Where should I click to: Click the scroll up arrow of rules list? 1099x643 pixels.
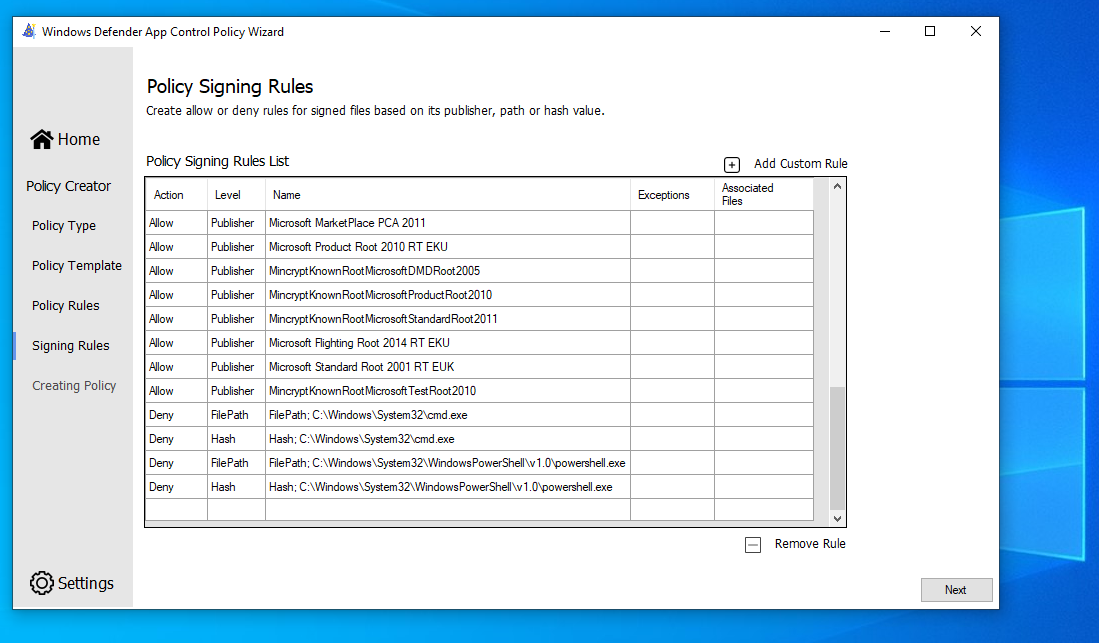coord(837,187)
